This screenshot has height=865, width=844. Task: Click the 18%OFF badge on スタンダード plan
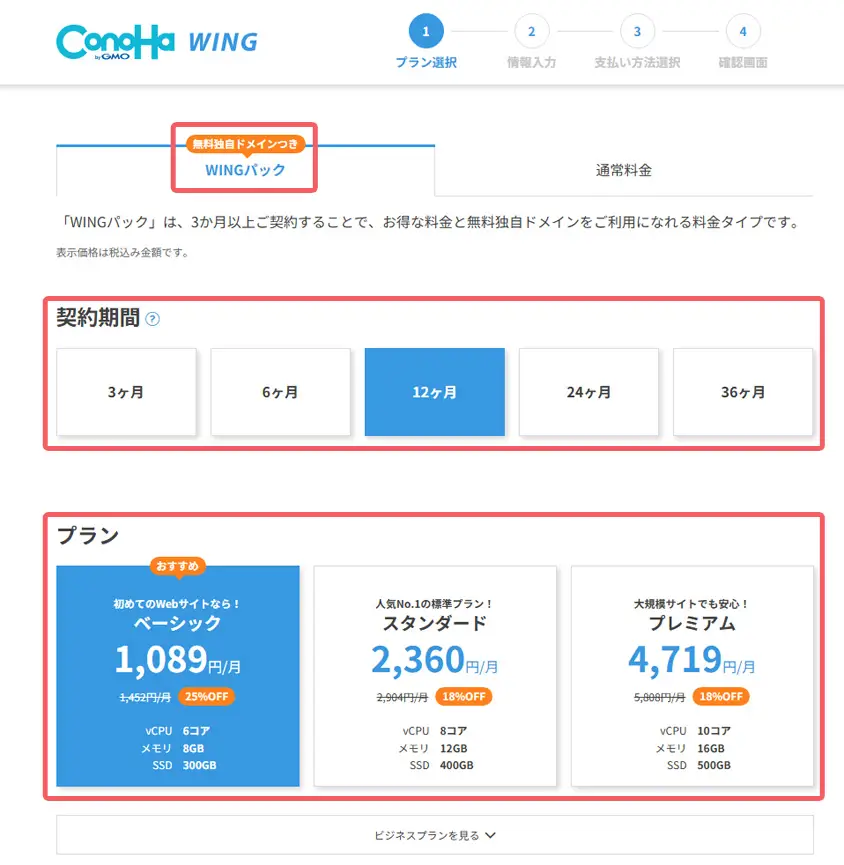(464, 697)
